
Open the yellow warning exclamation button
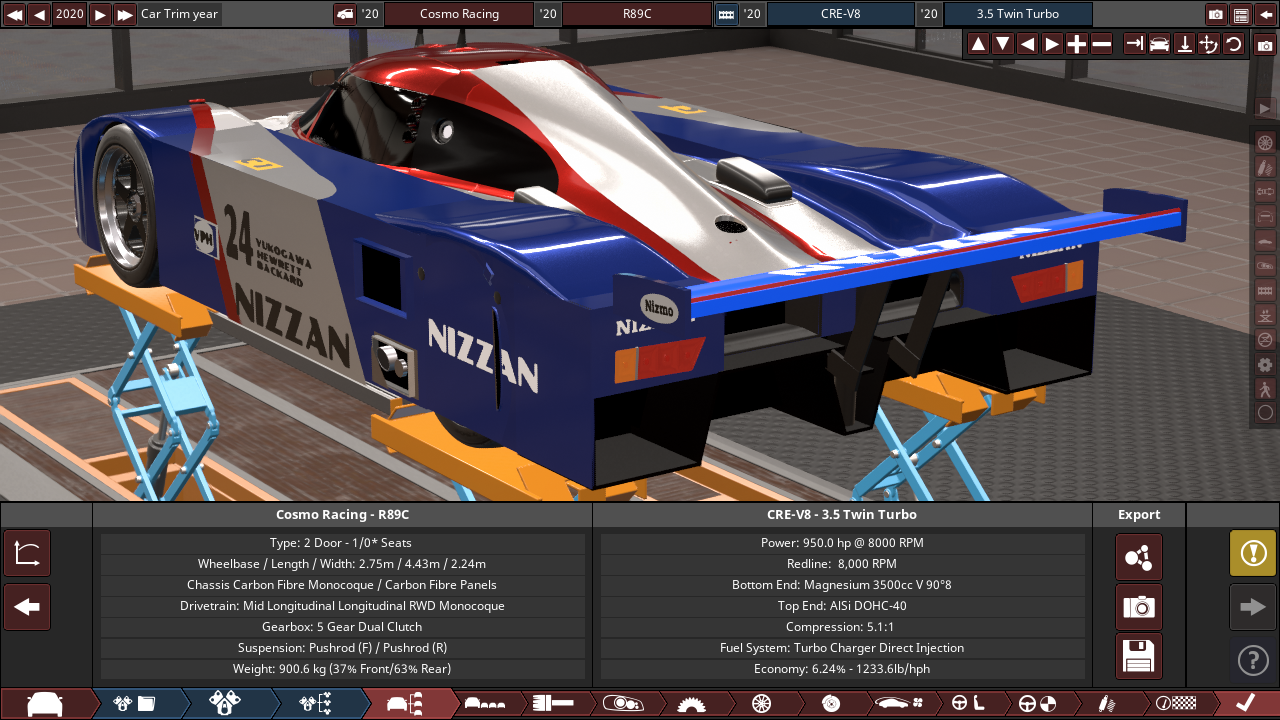point(1253,553)
